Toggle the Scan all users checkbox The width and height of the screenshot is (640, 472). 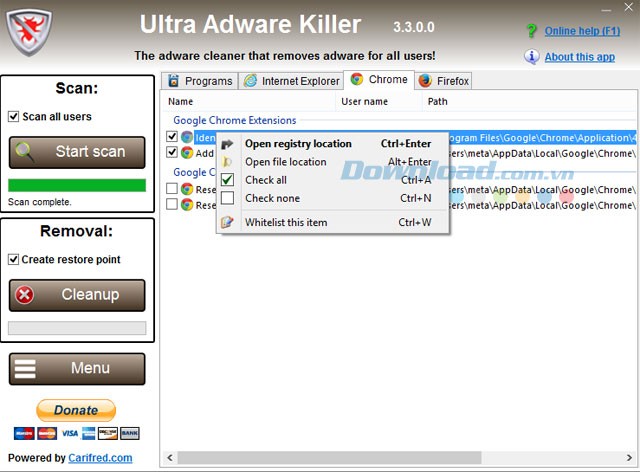(x=13, y=116)
